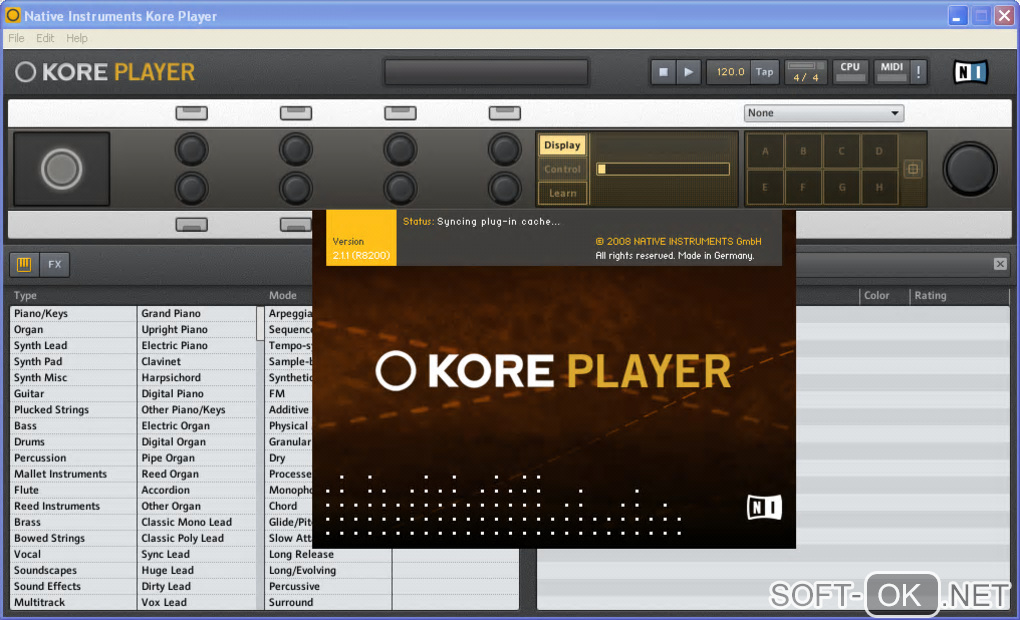Toggle second upper controller button
The image size is (1020, 620).
coord(296,113)
